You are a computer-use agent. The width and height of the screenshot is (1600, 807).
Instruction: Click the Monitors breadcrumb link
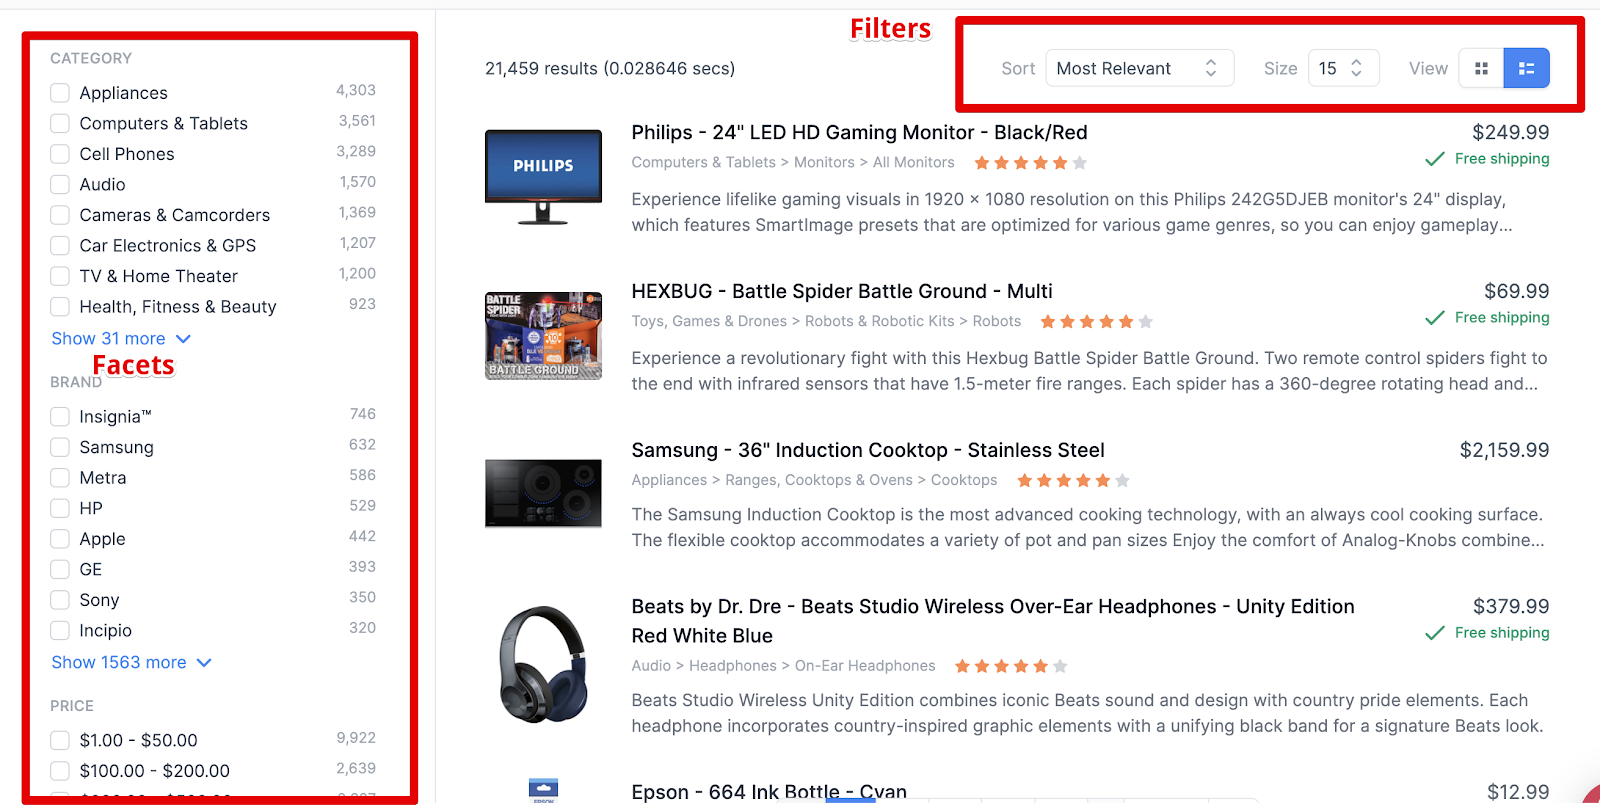point(824,163)
